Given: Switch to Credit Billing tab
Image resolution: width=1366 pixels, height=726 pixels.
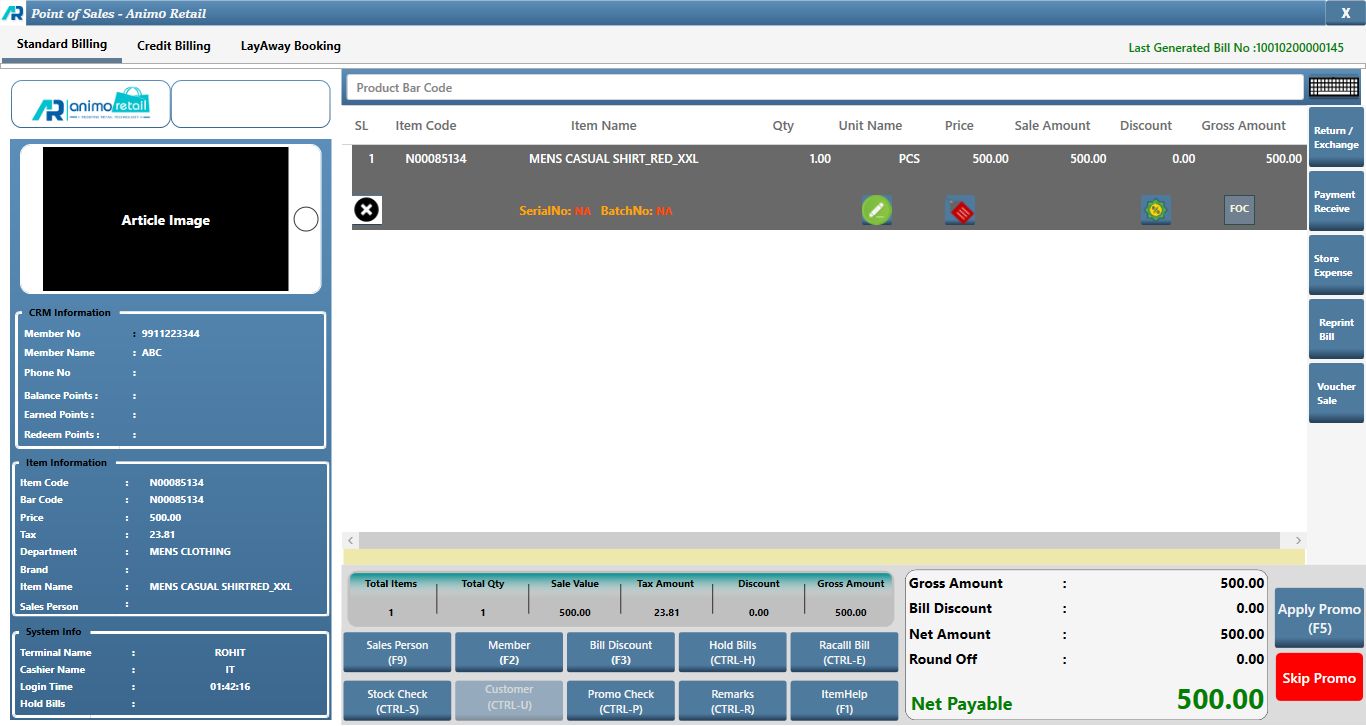Looking at the screenshot, I should 174,46.
